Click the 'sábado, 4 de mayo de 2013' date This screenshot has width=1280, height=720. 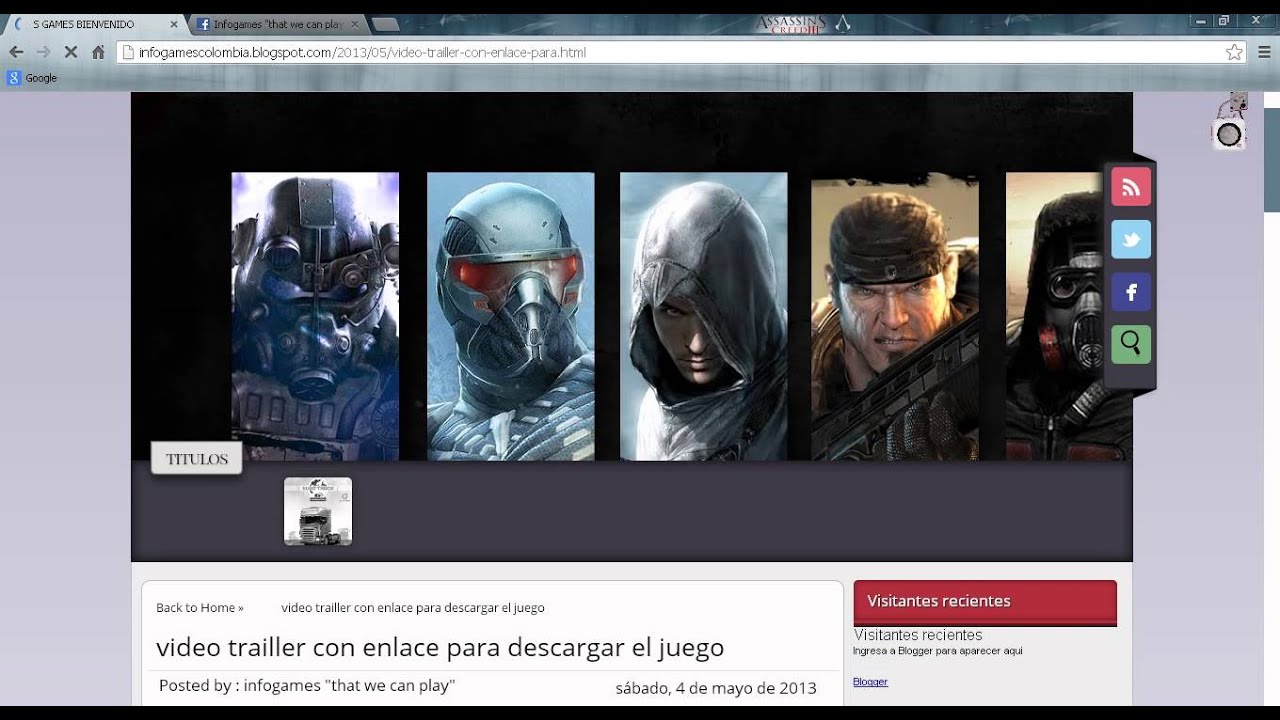click(x=716, y=688)
